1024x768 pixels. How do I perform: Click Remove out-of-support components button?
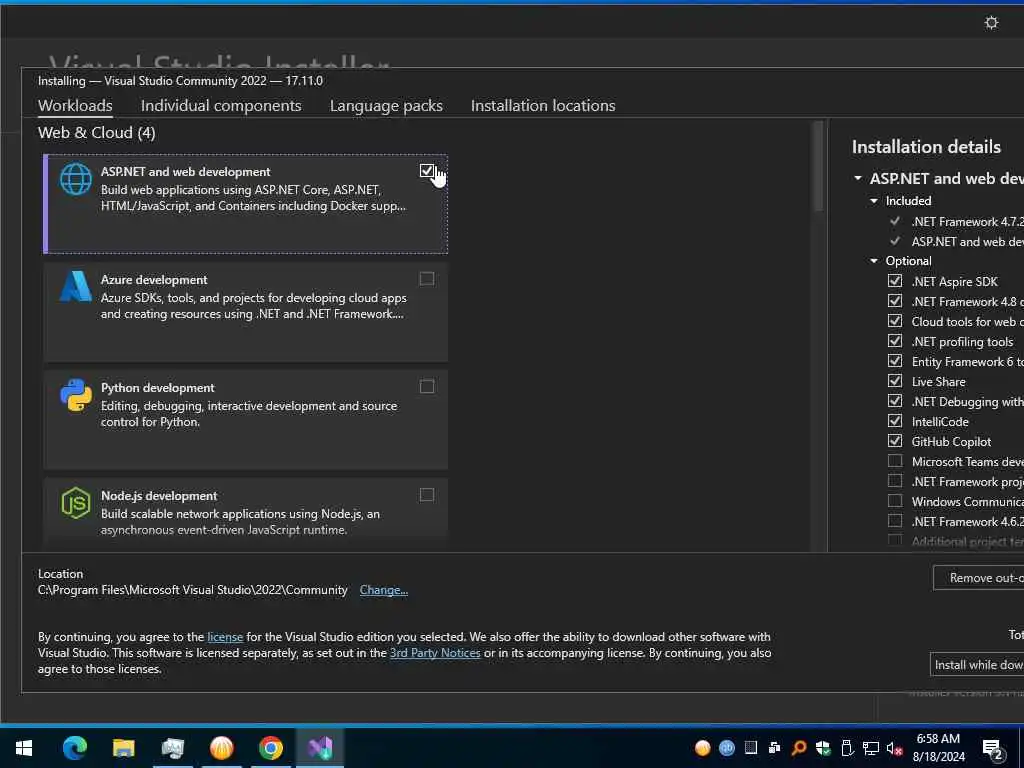pyautogui.click(x=978, y=578)
